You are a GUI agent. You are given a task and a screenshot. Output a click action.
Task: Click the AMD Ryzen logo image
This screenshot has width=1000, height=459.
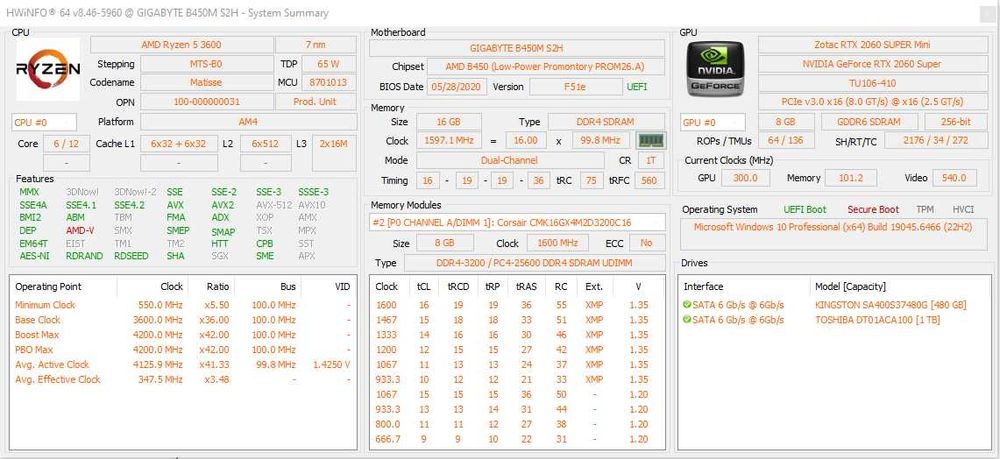pos(48,69)
